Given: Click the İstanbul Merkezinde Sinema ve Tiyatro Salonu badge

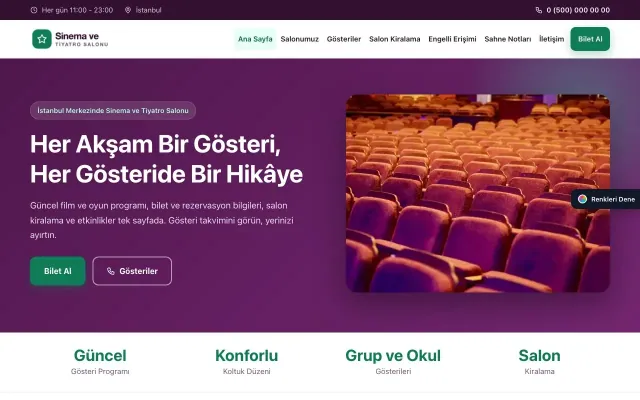Looking at the screenshot, I should coord(113,111).
